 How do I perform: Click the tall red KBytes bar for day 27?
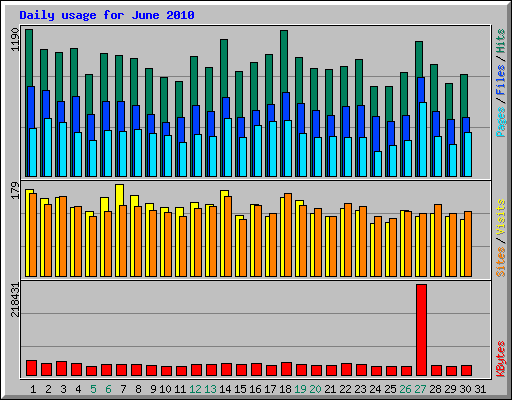pos(421,330)
